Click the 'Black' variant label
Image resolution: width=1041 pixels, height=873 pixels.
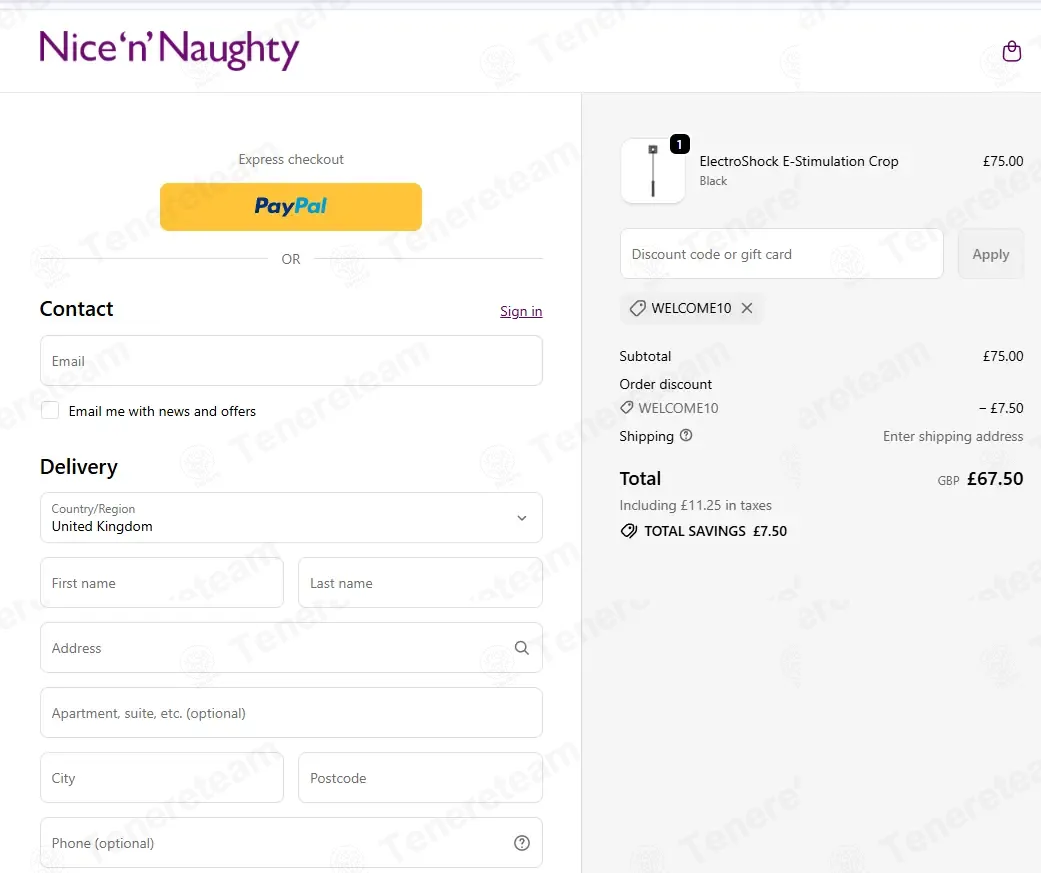tap(713, 181)
